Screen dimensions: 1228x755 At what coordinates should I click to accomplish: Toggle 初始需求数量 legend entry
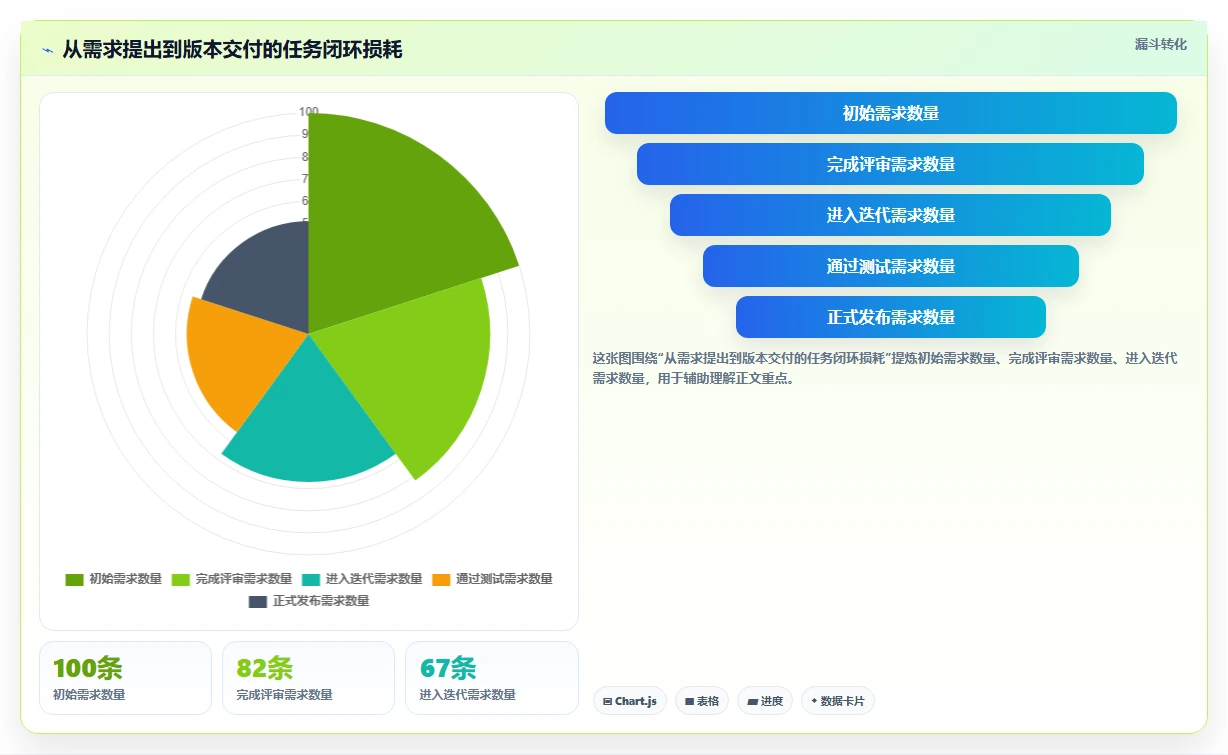(x=114, y=579)
